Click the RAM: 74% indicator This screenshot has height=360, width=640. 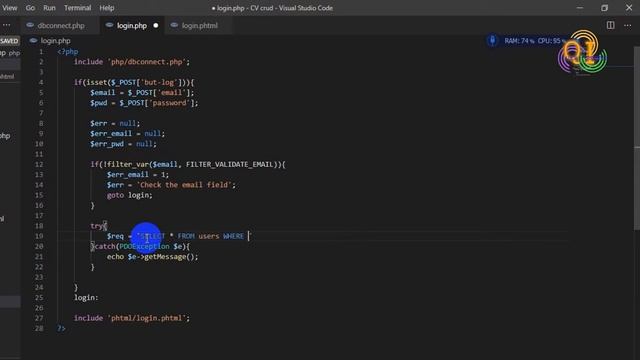click(519, 41)
